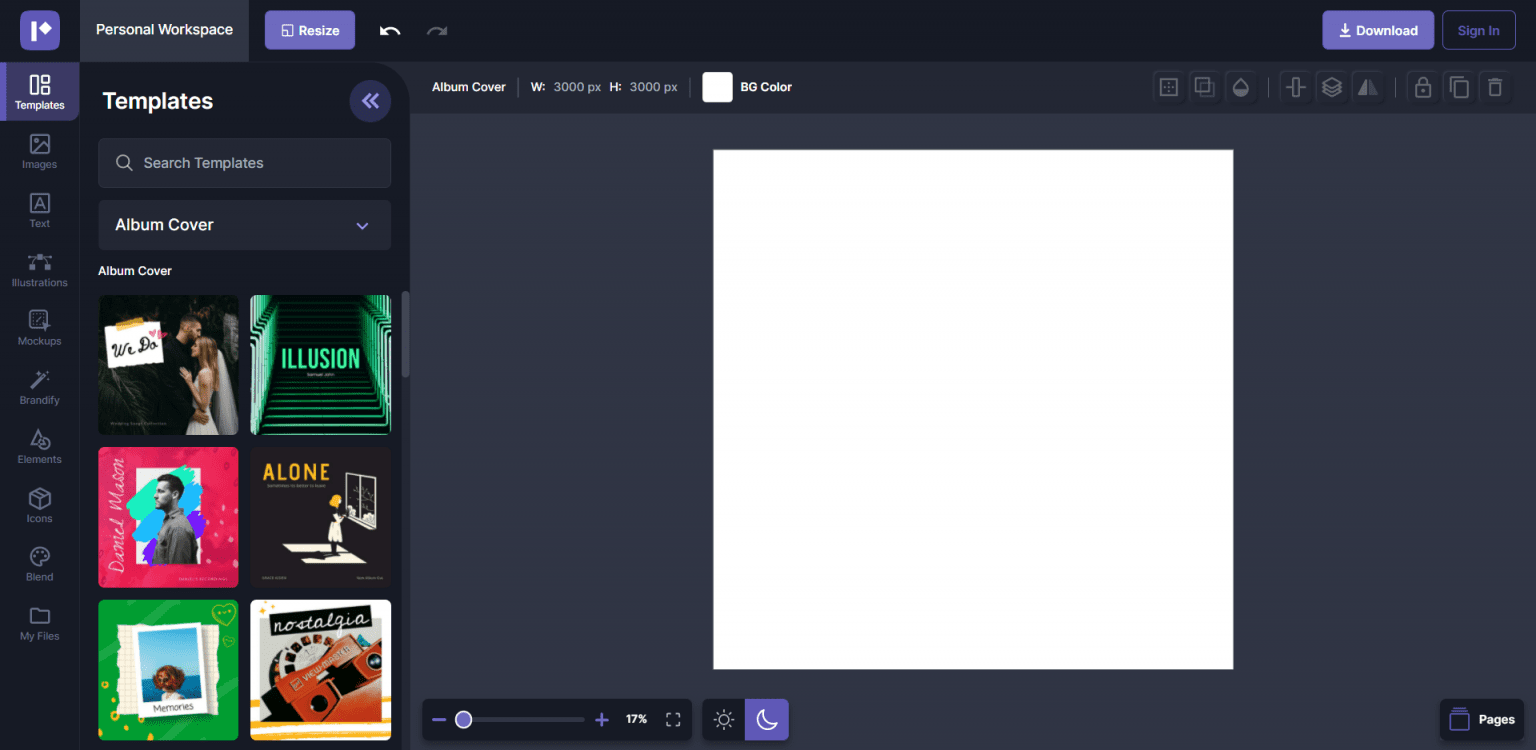Click the fit-to-screen icon
1536x750 pixels.
coord(673,719)
